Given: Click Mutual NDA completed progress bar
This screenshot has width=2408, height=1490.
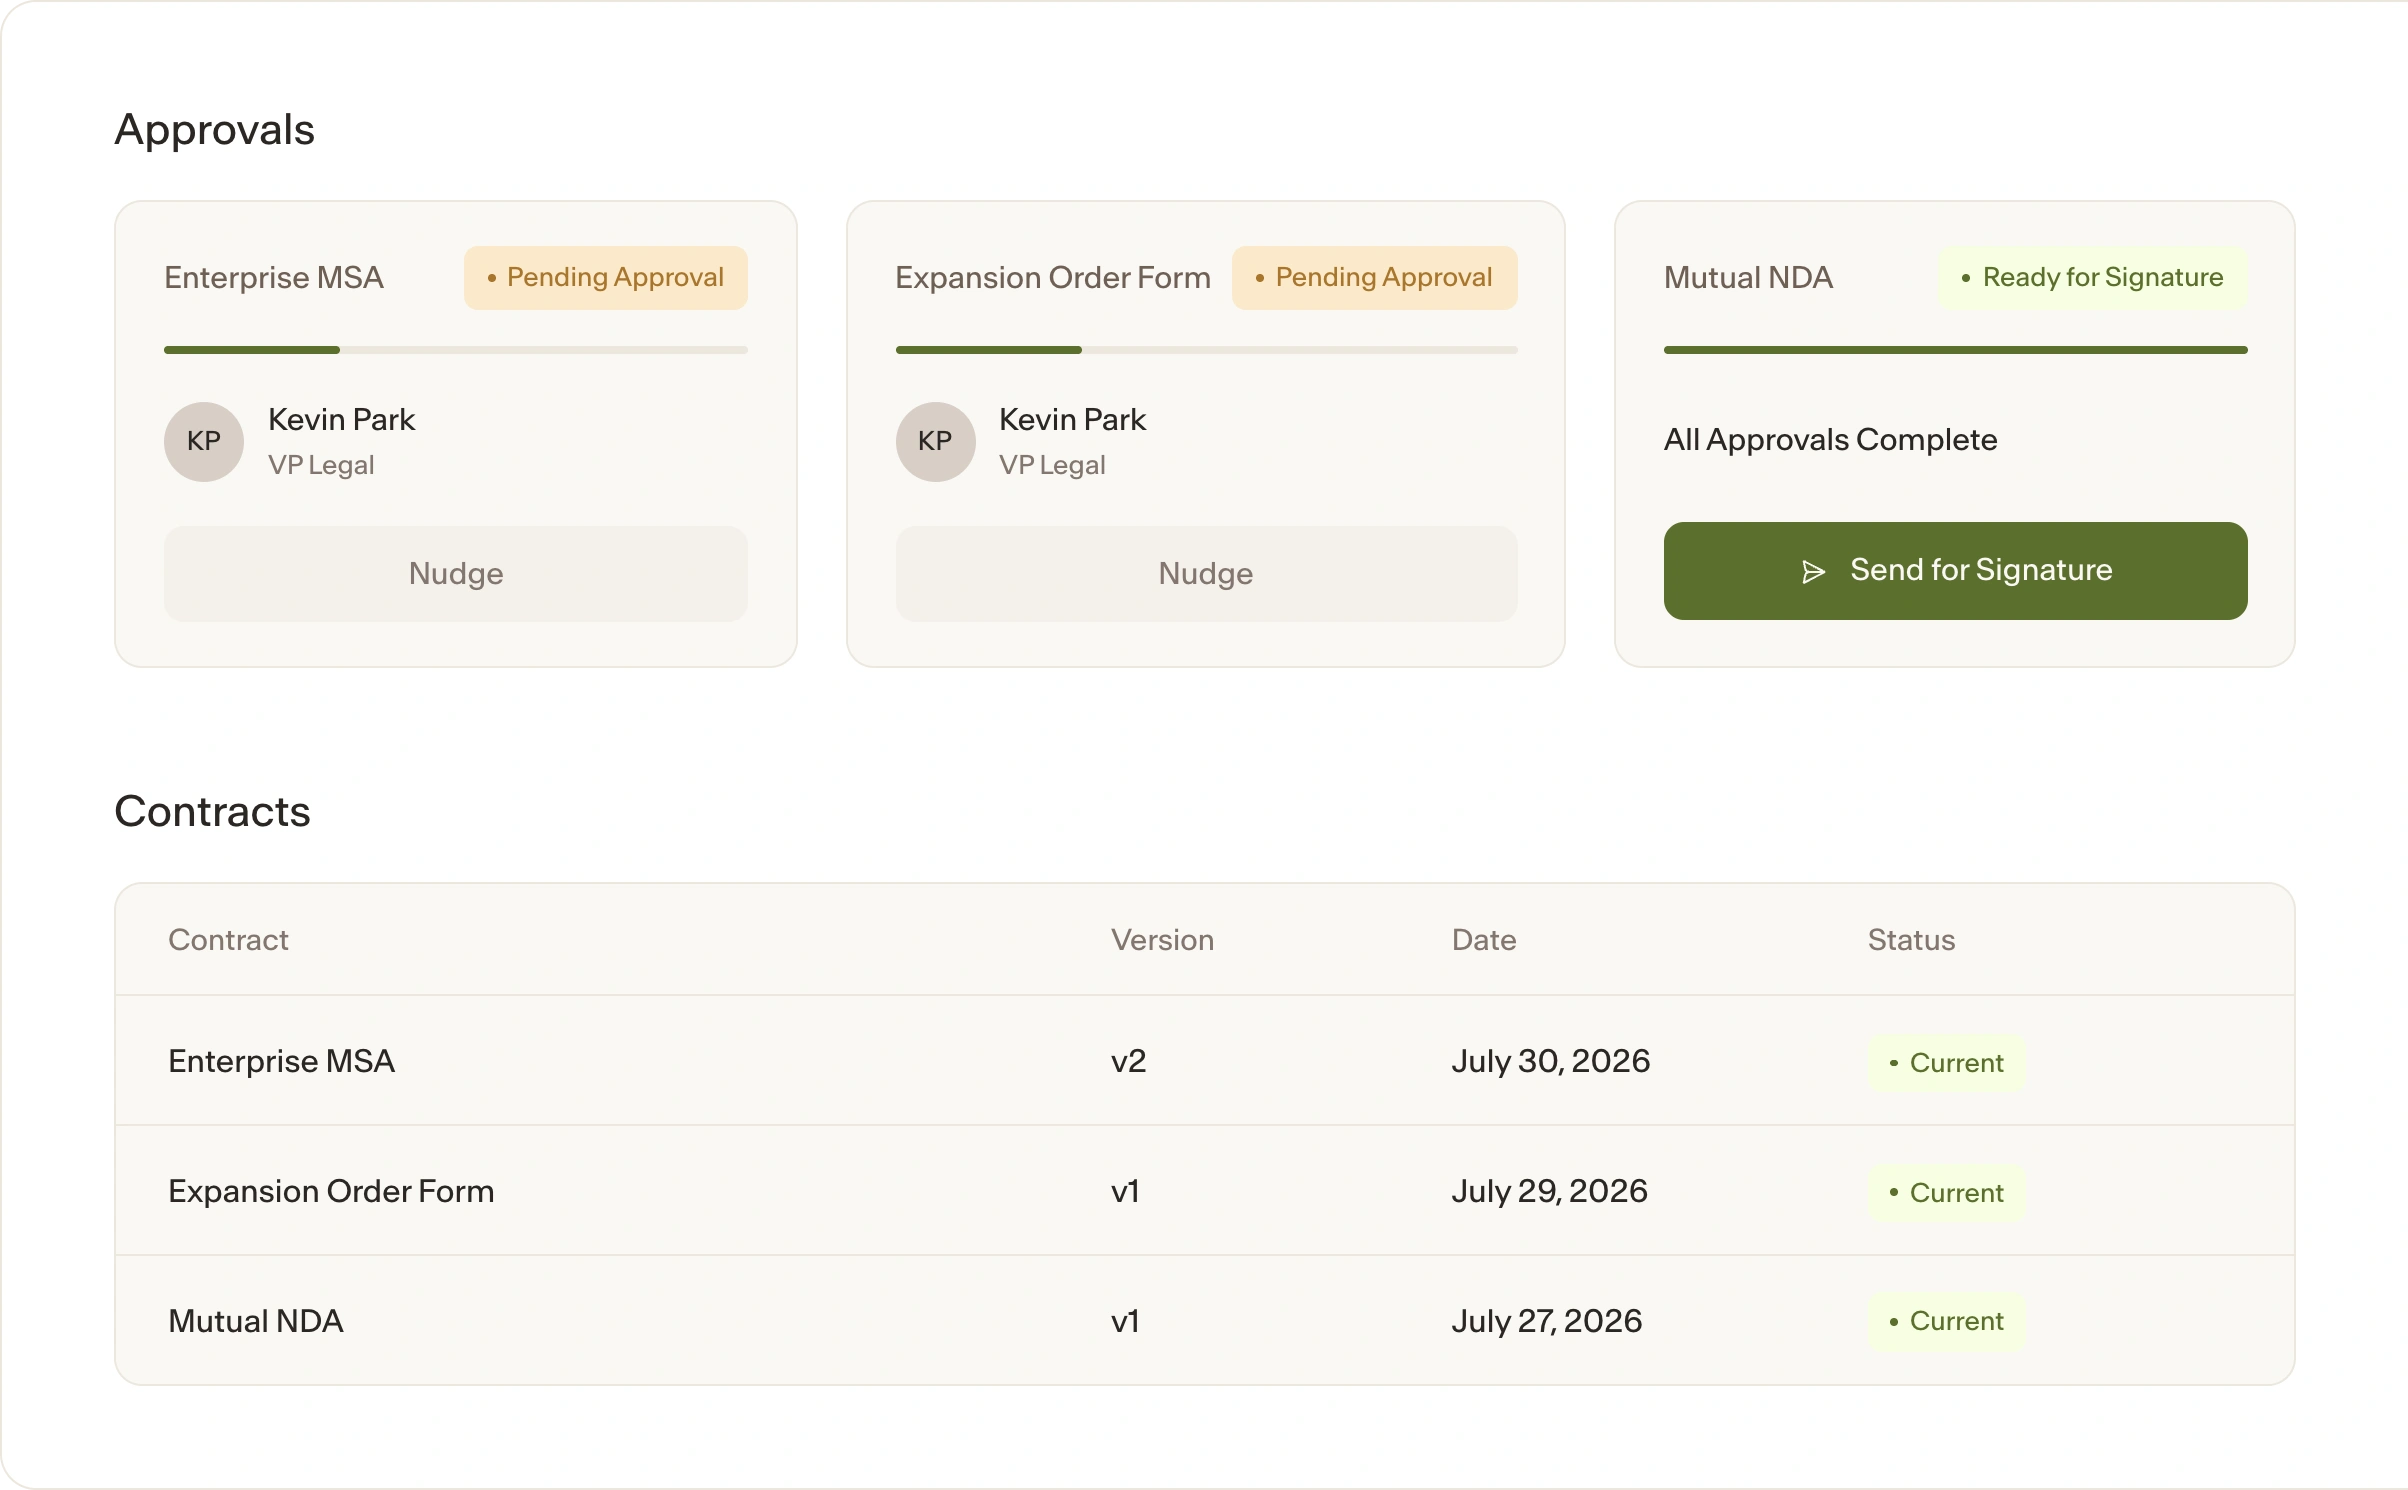Looking at the screenshot, I should (x=1955, y=350).
